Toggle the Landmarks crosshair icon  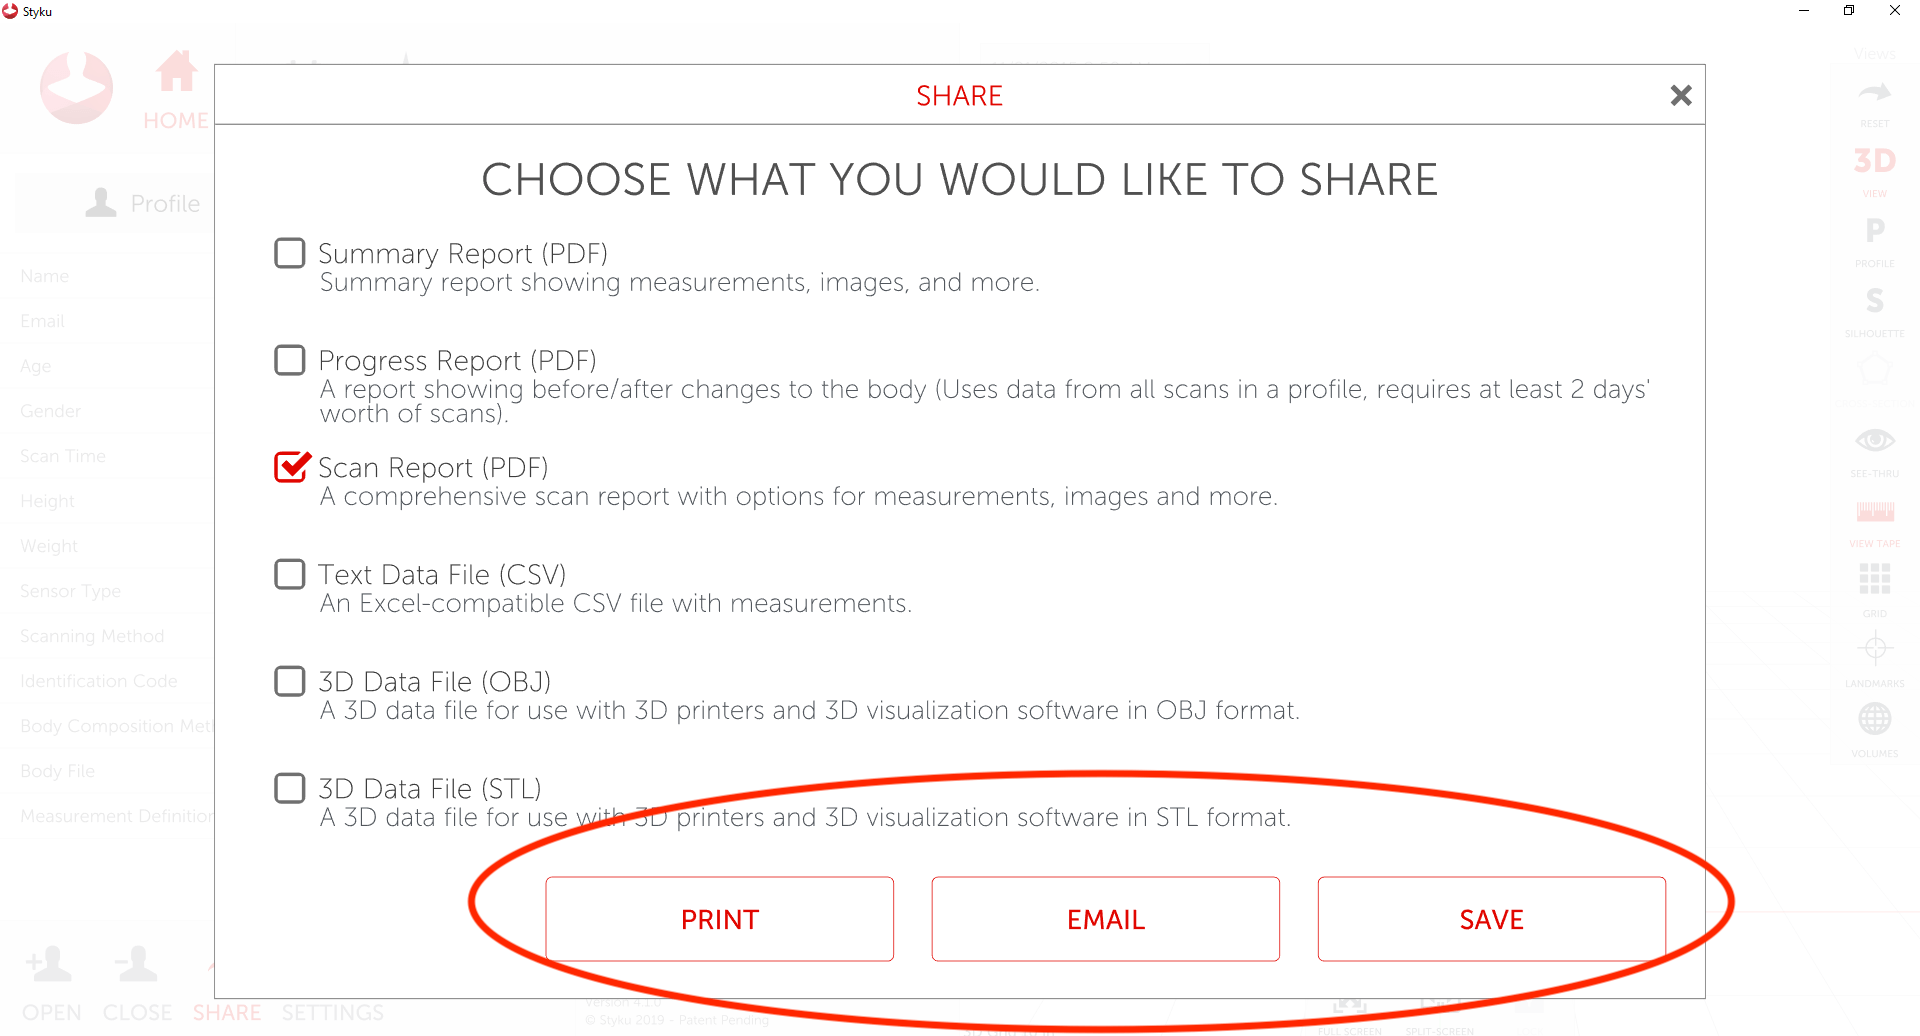1874,649
